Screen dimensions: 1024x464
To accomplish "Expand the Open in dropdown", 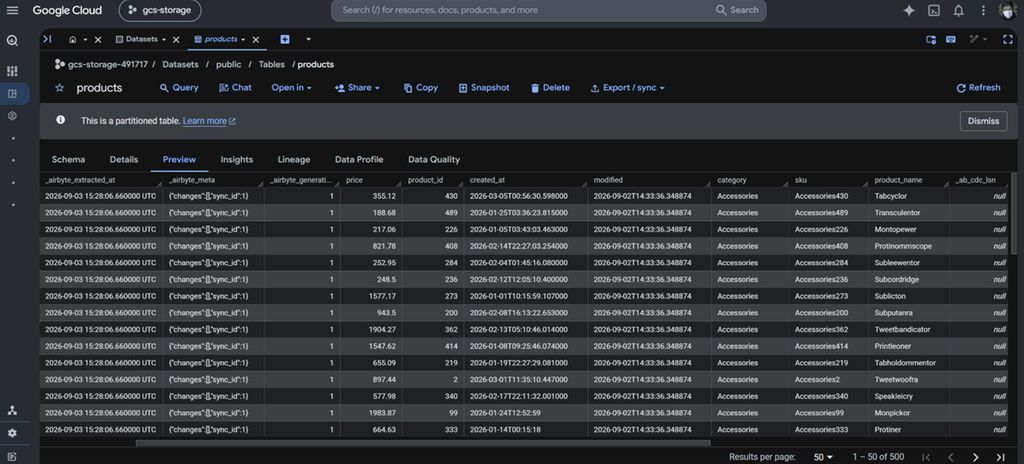I will point(291,88).
